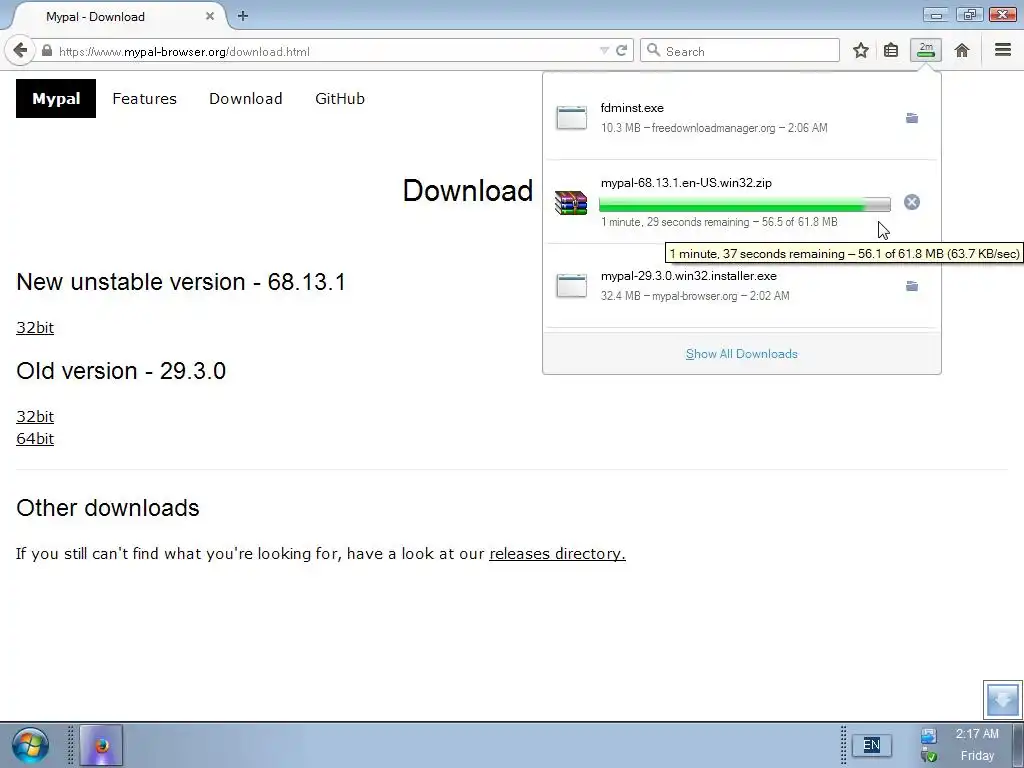Open the releases directory link

[557, 554]
